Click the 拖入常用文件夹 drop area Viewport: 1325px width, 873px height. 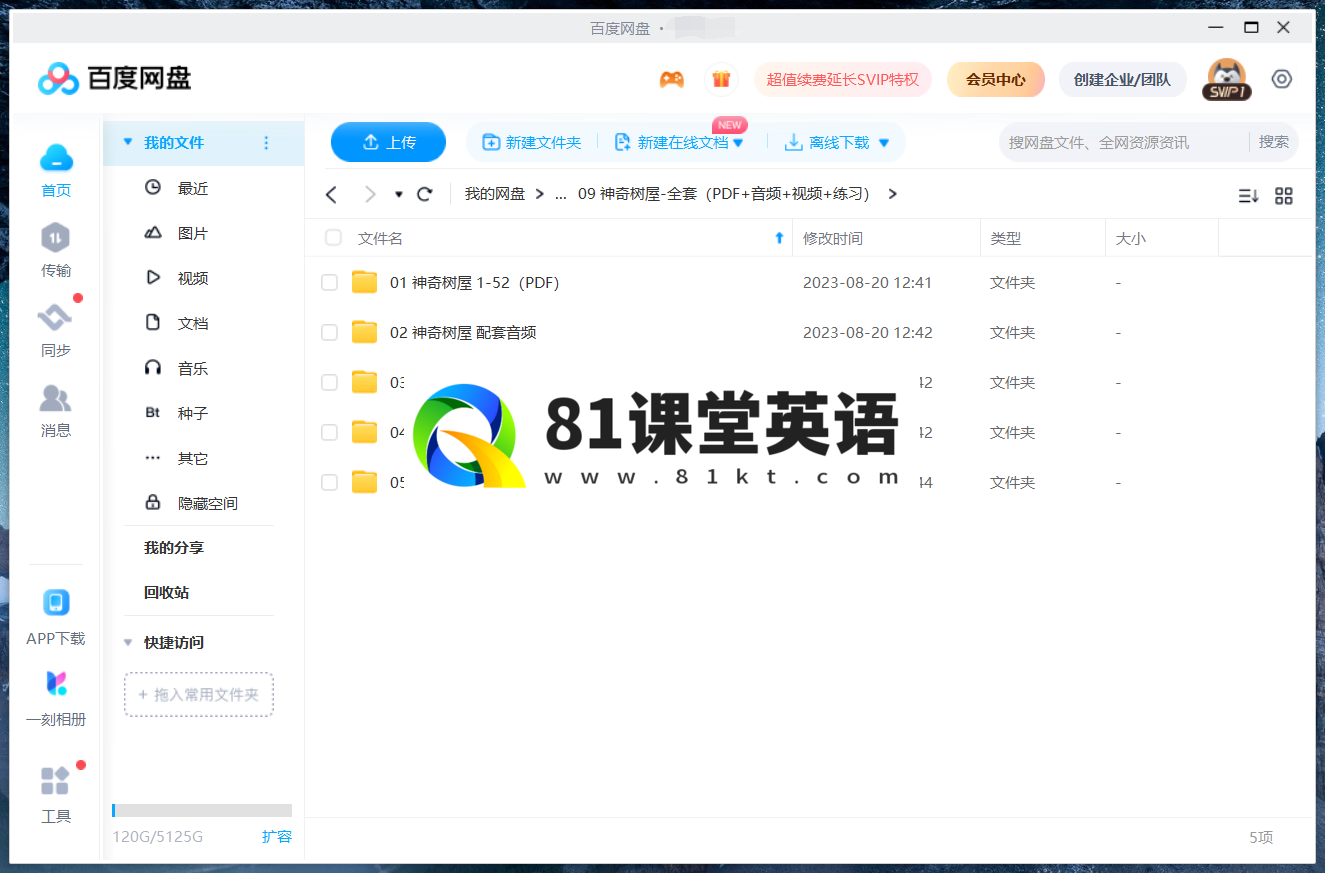tap(199, 694)
